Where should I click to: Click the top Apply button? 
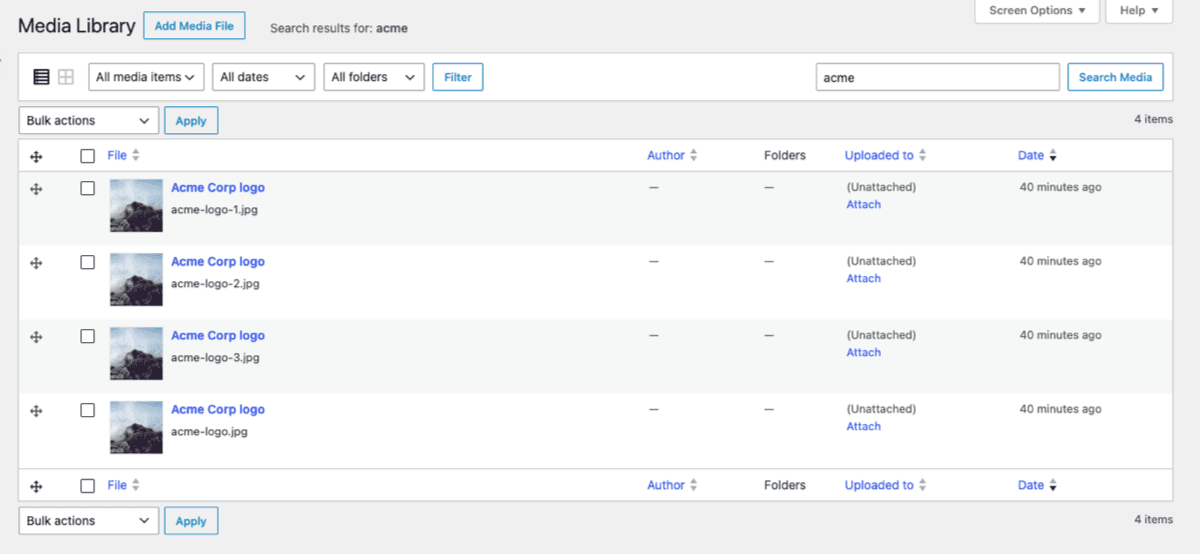click(x=191, y=121)
